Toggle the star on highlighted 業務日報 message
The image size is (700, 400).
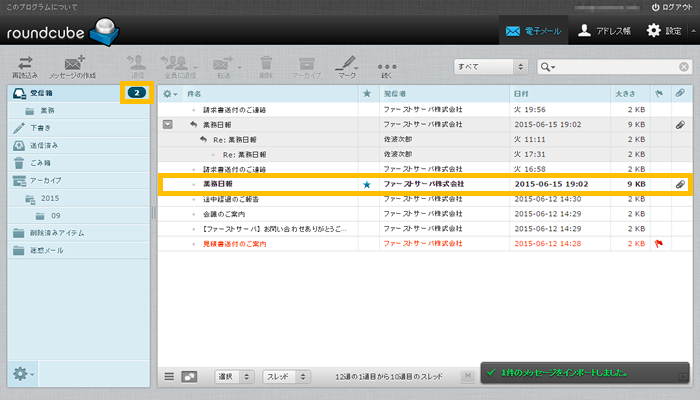point(366,185)
